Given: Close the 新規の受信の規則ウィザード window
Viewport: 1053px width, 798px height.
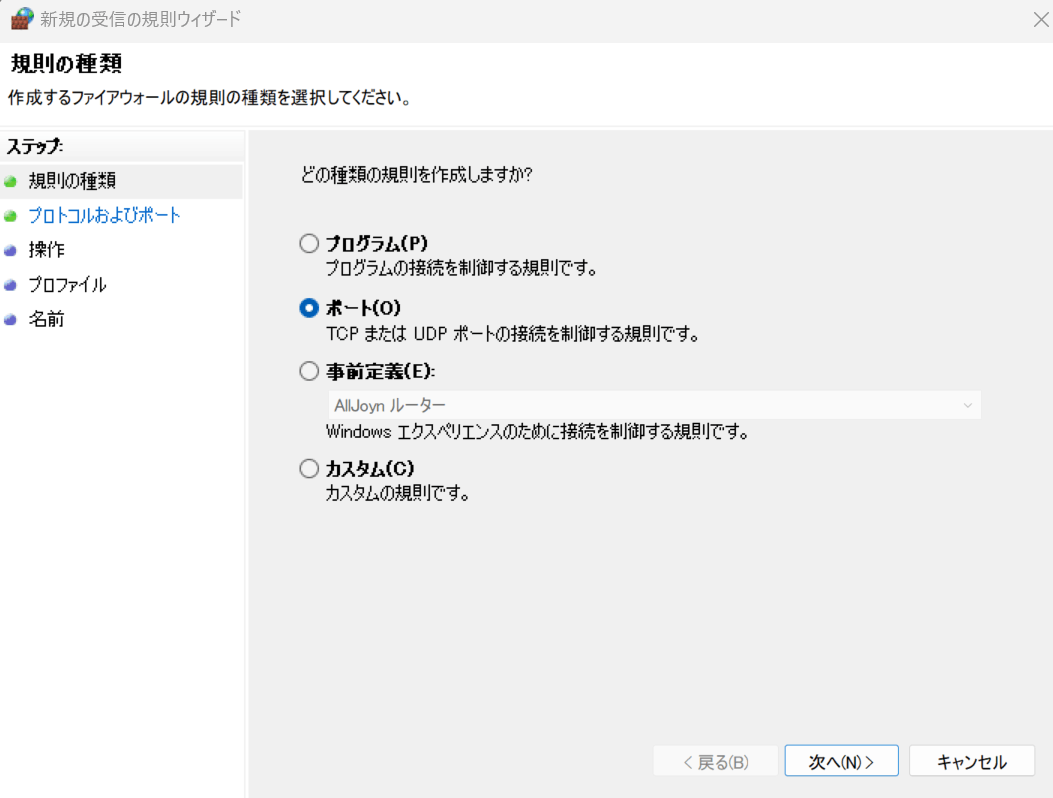Looking at the screenshot, I should (1041, 19).
